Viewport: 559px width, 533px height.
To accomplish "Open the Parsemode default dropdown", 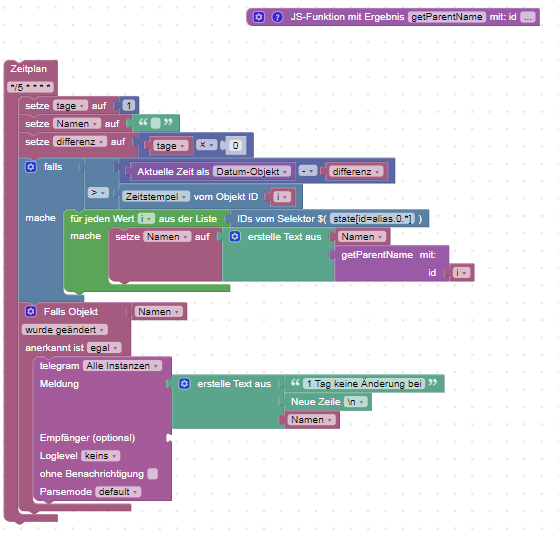I will 118,492.
